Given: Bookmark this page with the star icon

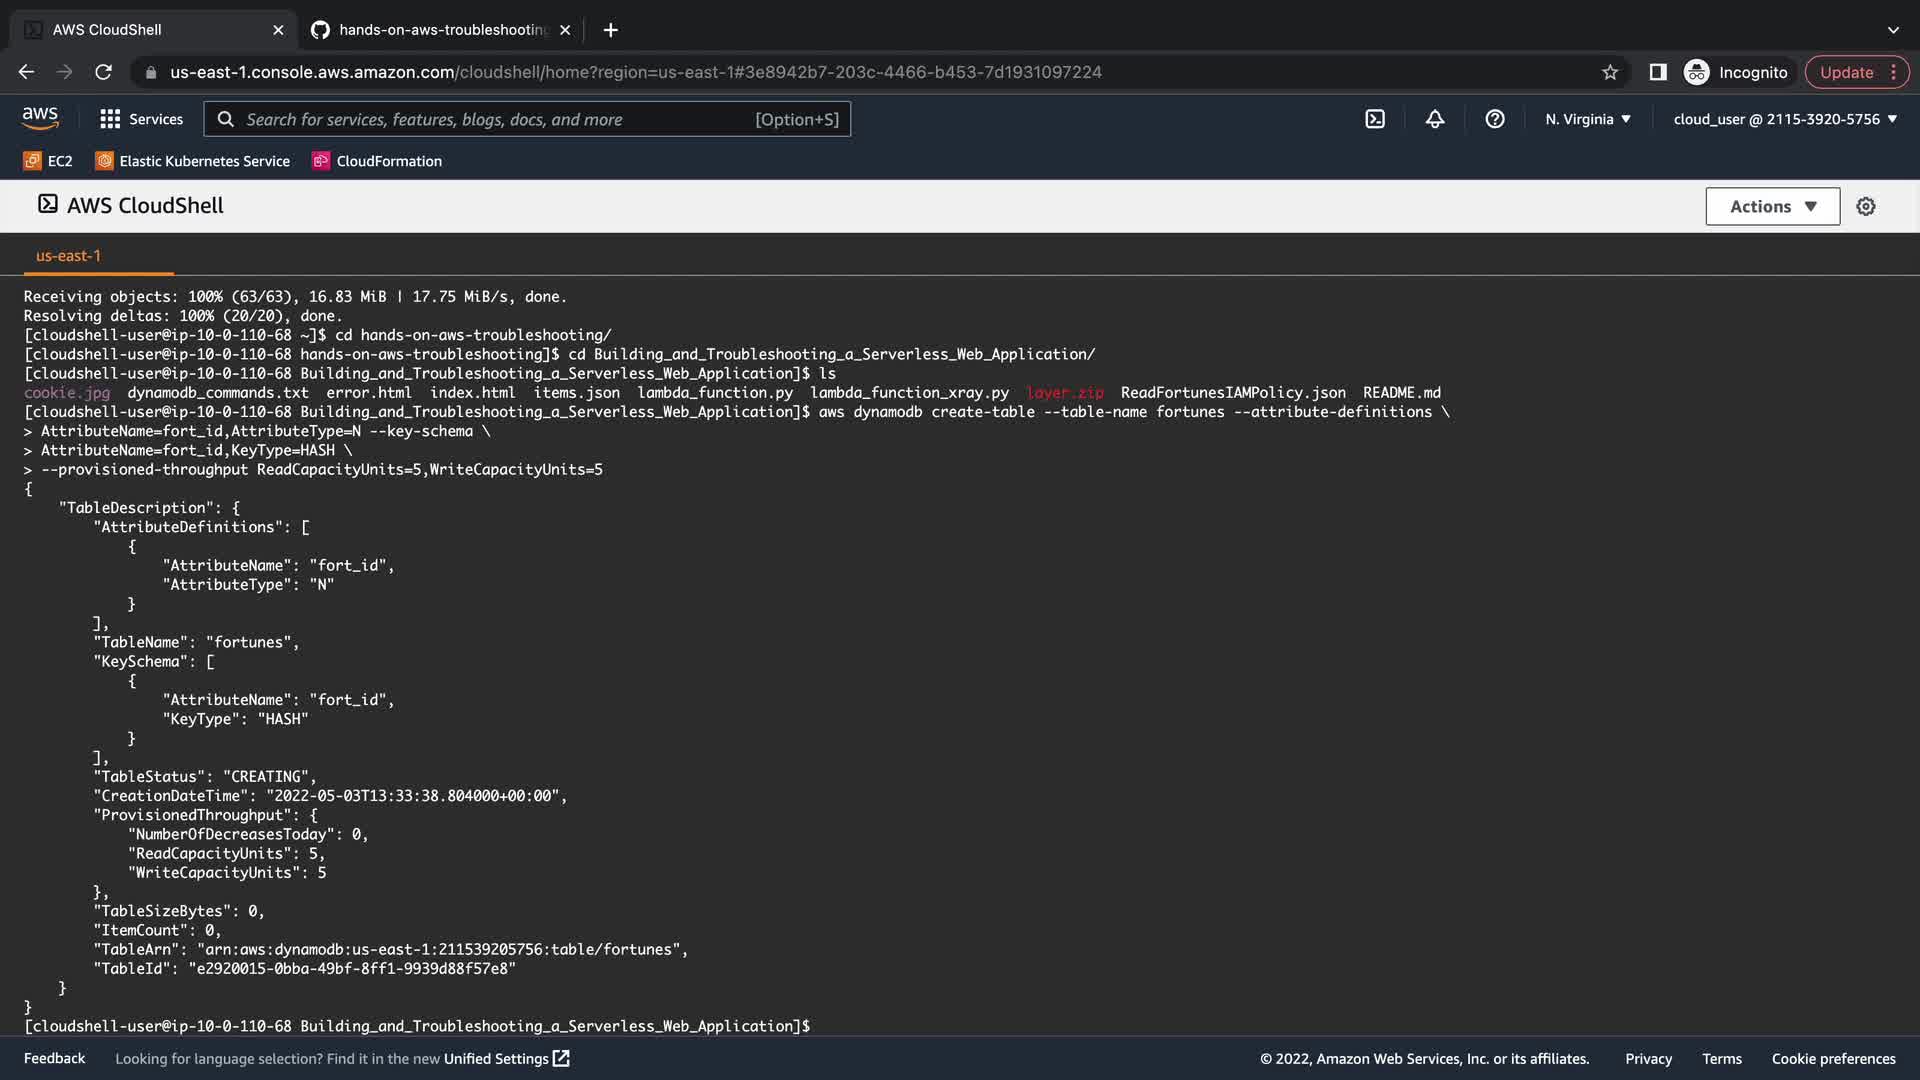Looking at the screenshot, I should [x=1610, y=72].
